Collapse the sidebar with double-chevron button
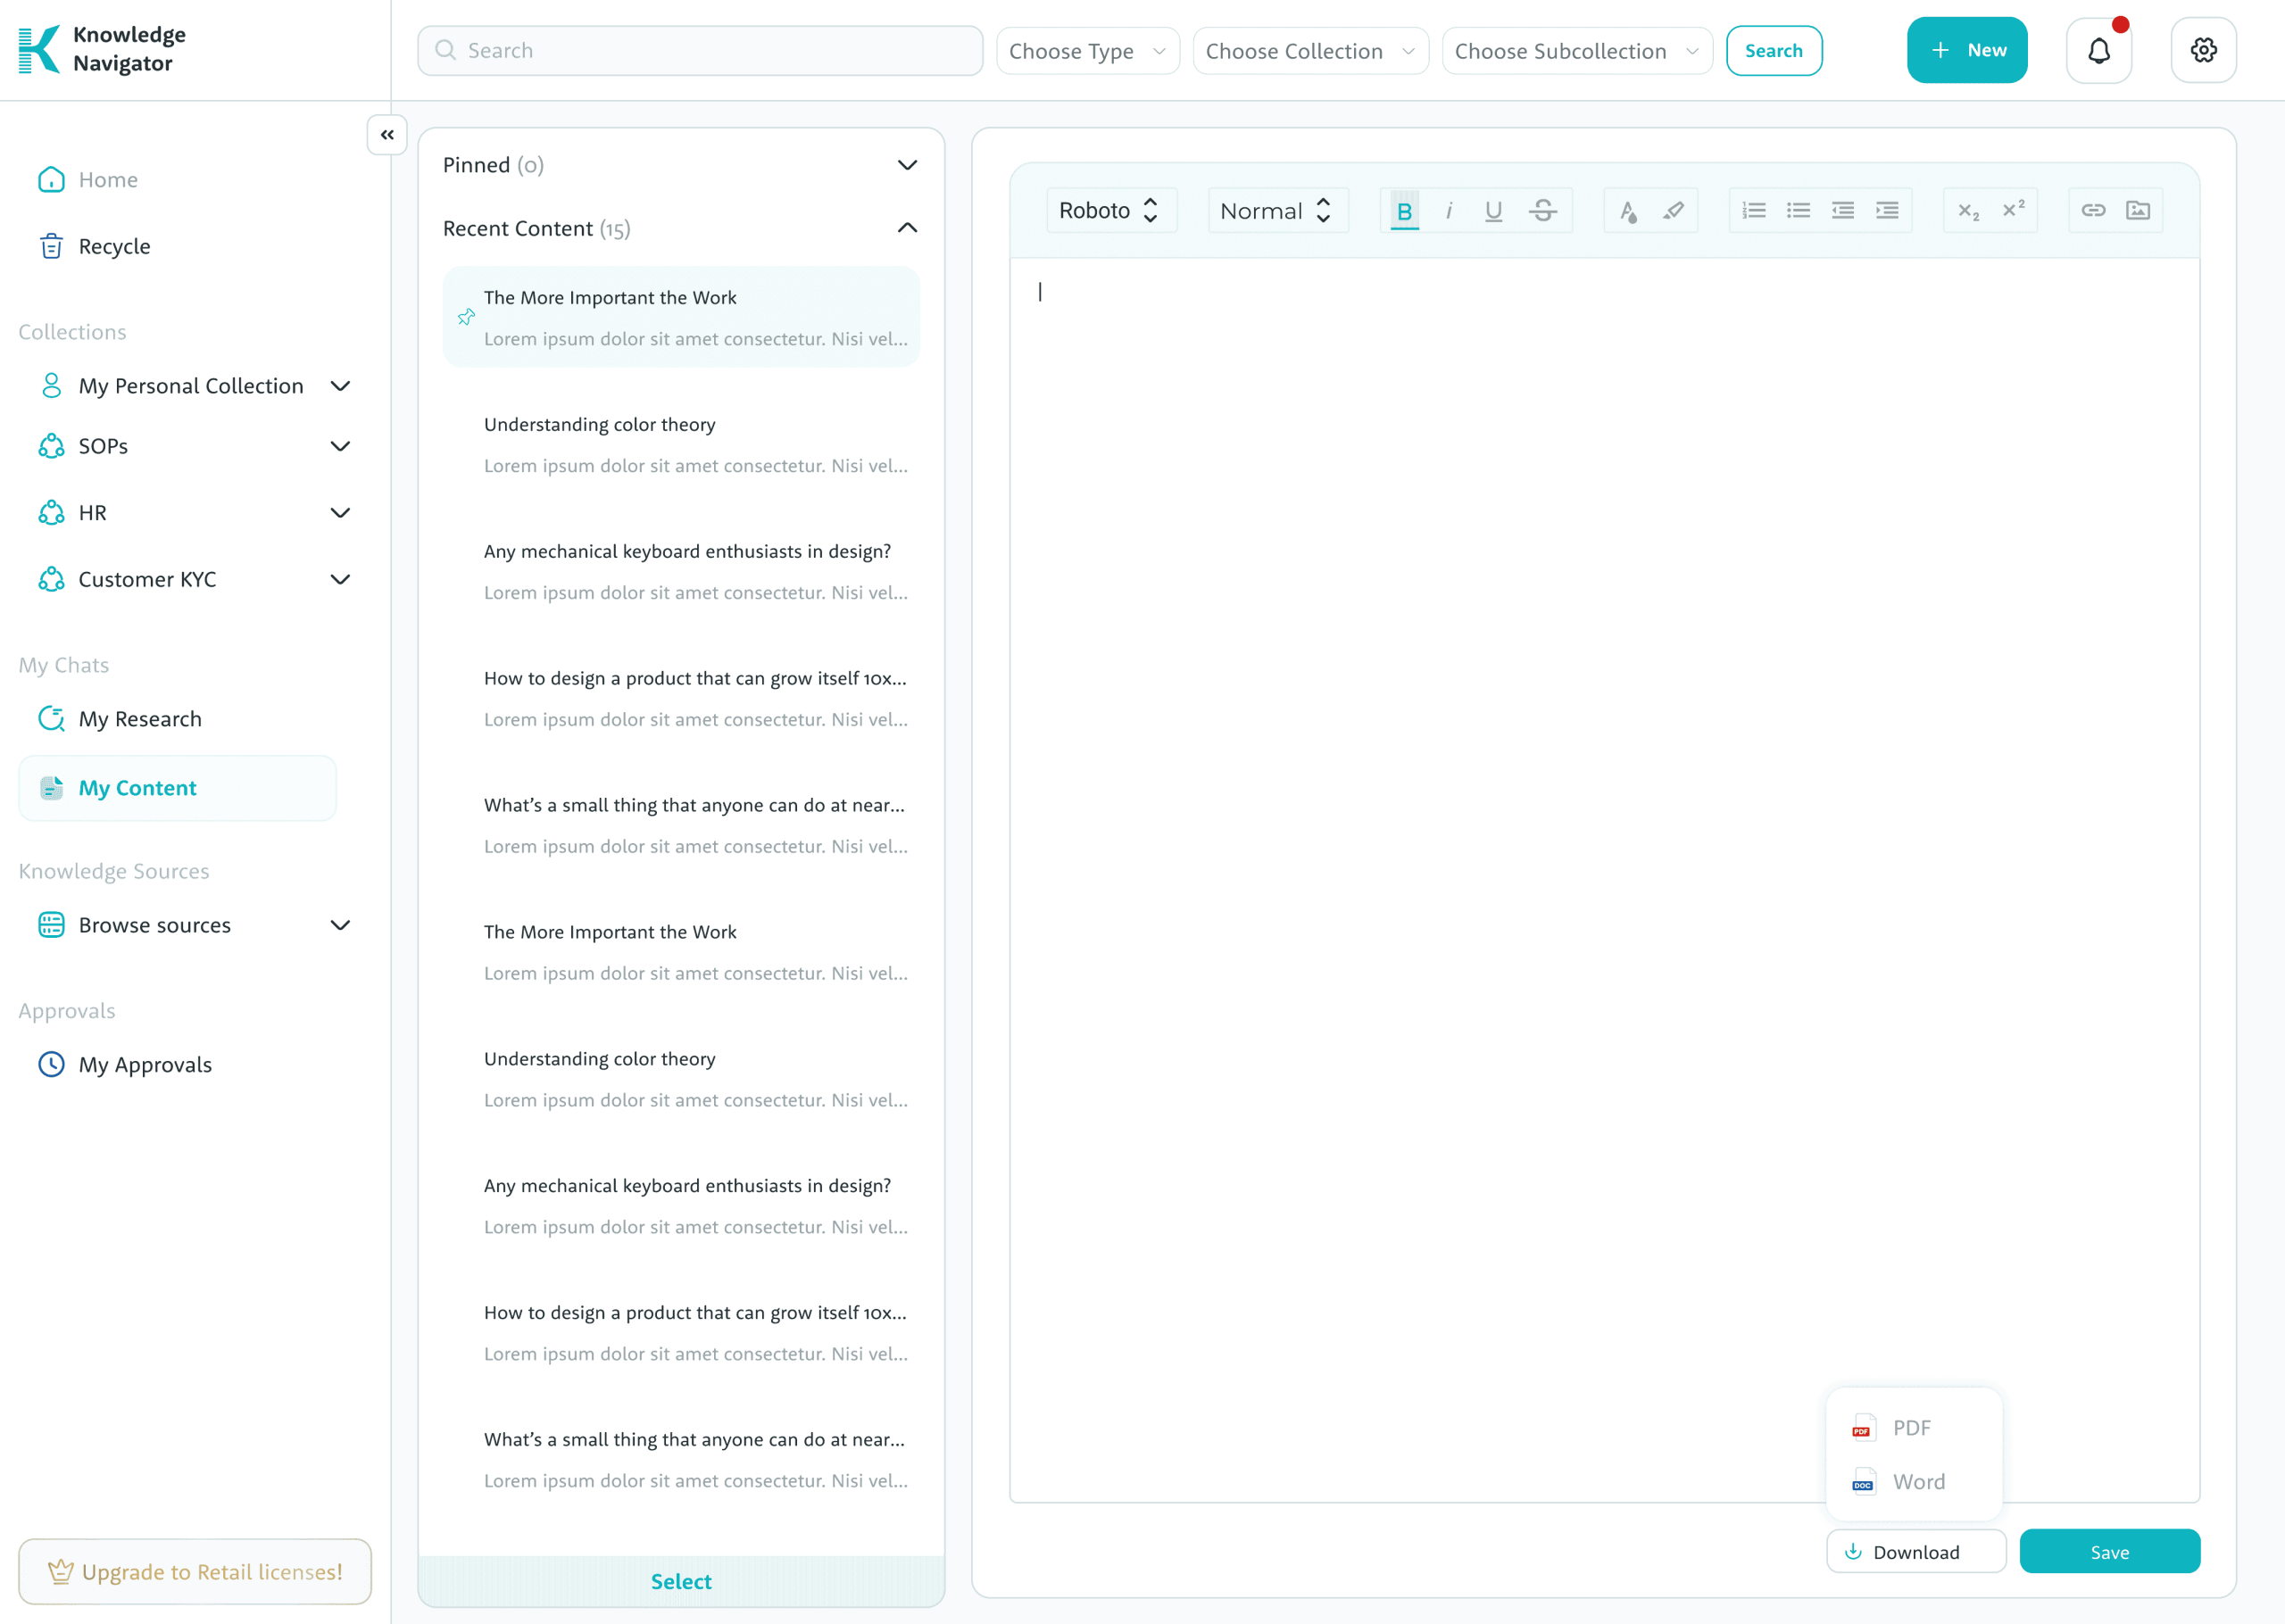Viewport: 2285px width, 1624px height. [x=387, y=135]
